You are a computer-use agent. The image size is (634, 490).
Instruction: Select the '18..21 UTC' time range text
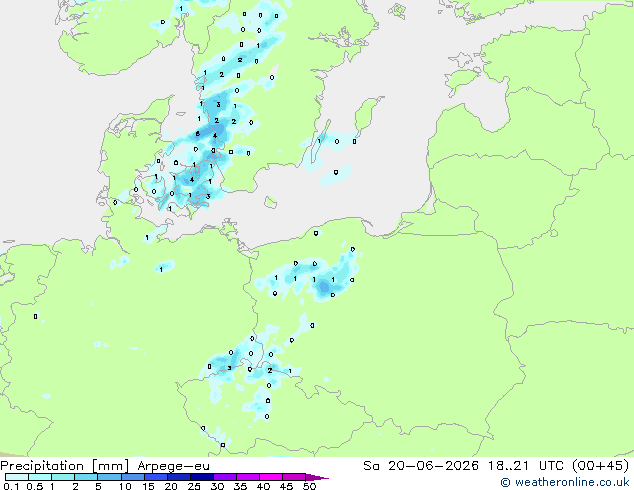pos(525,466)
